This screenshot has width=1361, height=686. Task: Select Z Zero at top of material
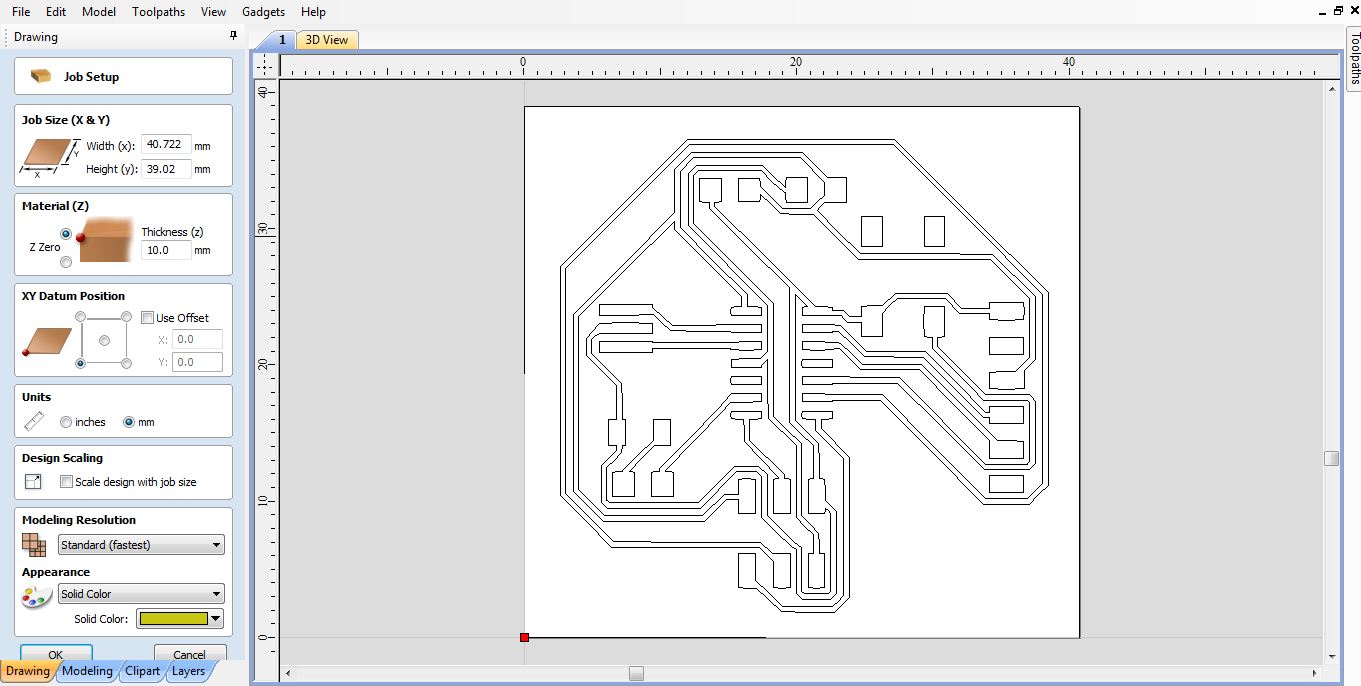66,233
